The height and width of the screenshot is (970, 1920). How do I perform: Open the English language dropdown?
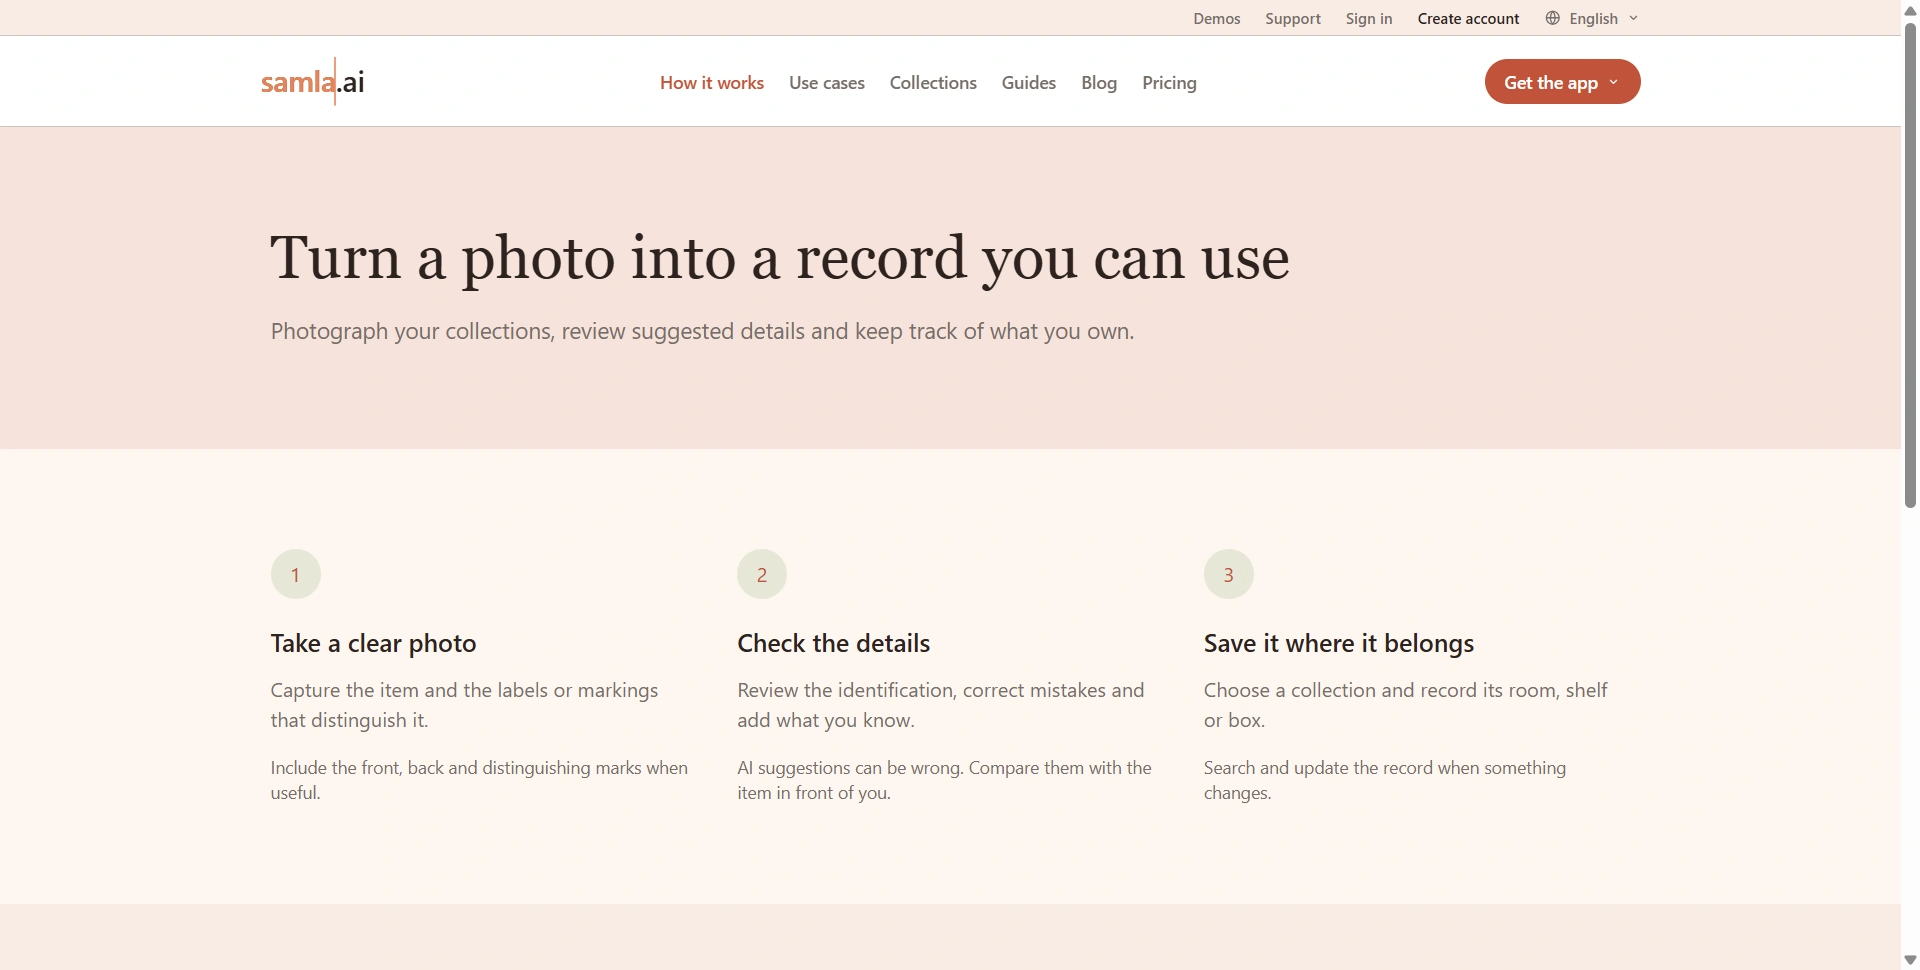point(1592,18)
